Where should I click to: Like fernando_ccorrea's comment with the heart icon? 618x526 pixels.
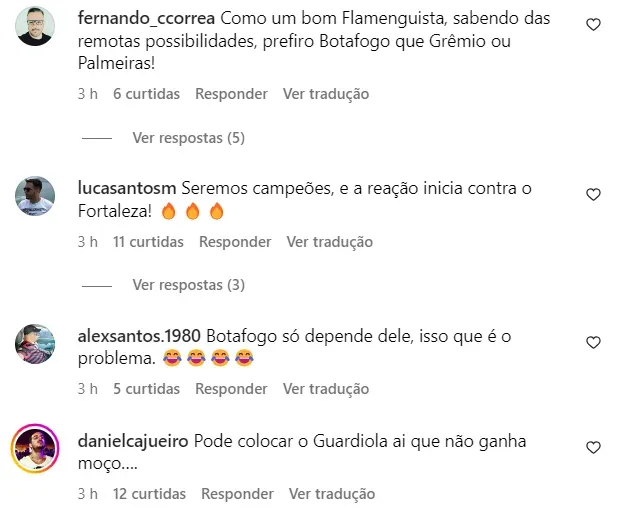coord(593,24)
